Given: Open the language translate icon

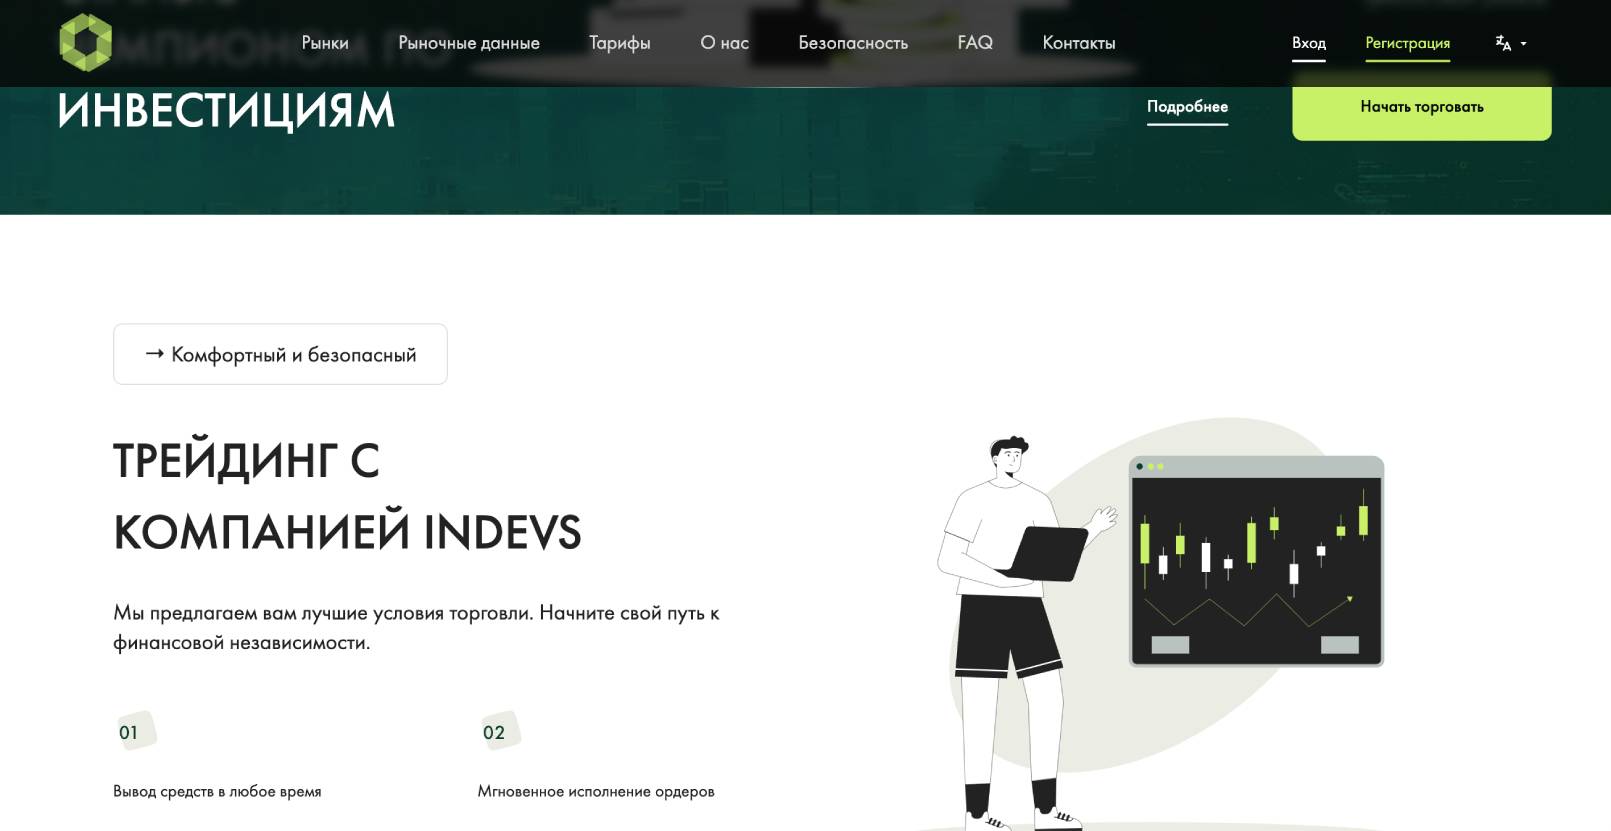Looking at the screenshot, I should pos(1503,43).
